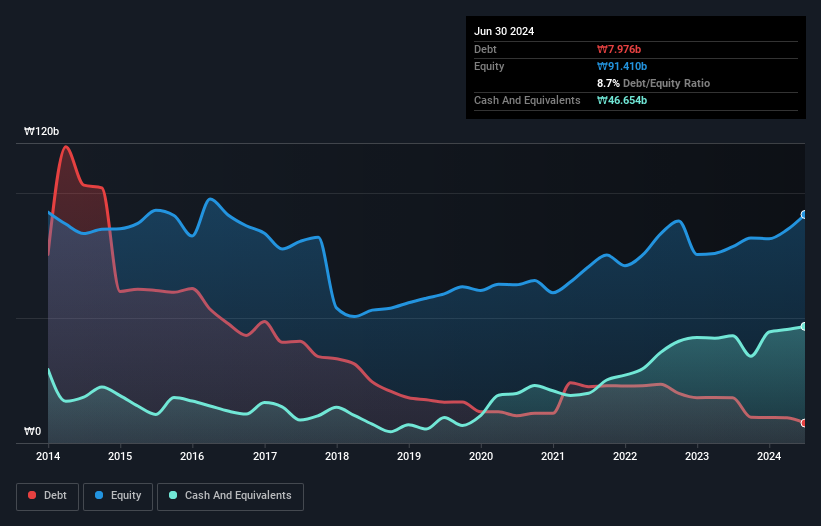Toggle the Cash And Equivalents legend button
The image size is (821, 526).
[230, 496]
